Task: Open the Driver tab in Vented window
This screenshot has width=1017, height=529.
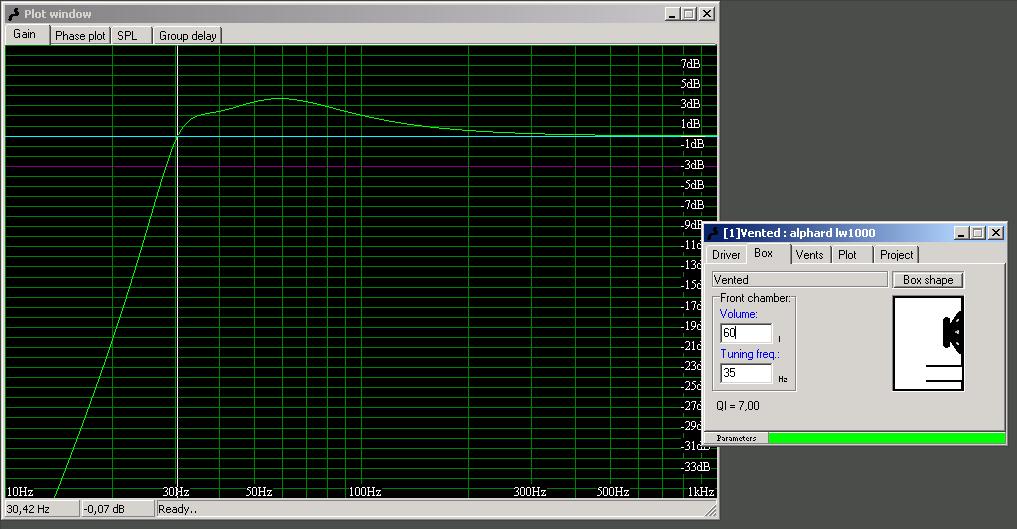Action: (726, 255)
